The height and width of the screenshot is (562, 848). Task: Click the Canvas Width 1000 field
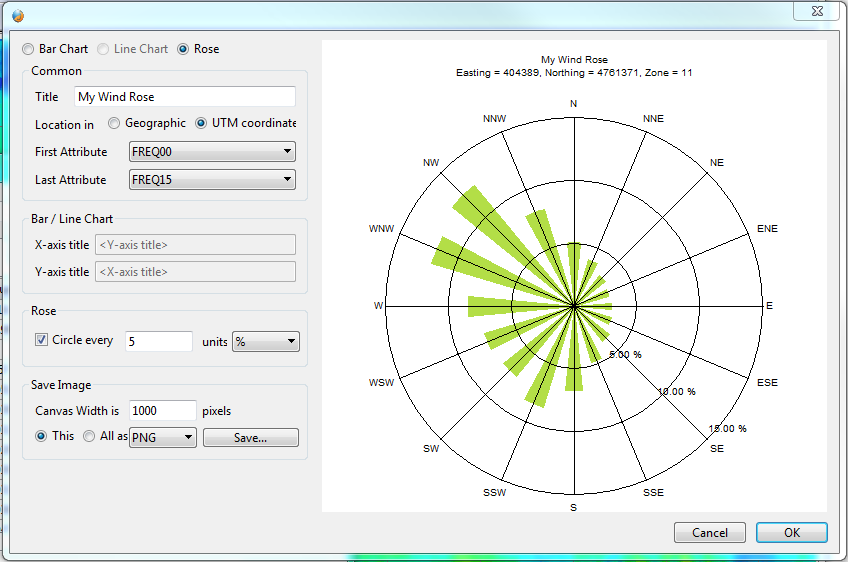pos(162,411)
